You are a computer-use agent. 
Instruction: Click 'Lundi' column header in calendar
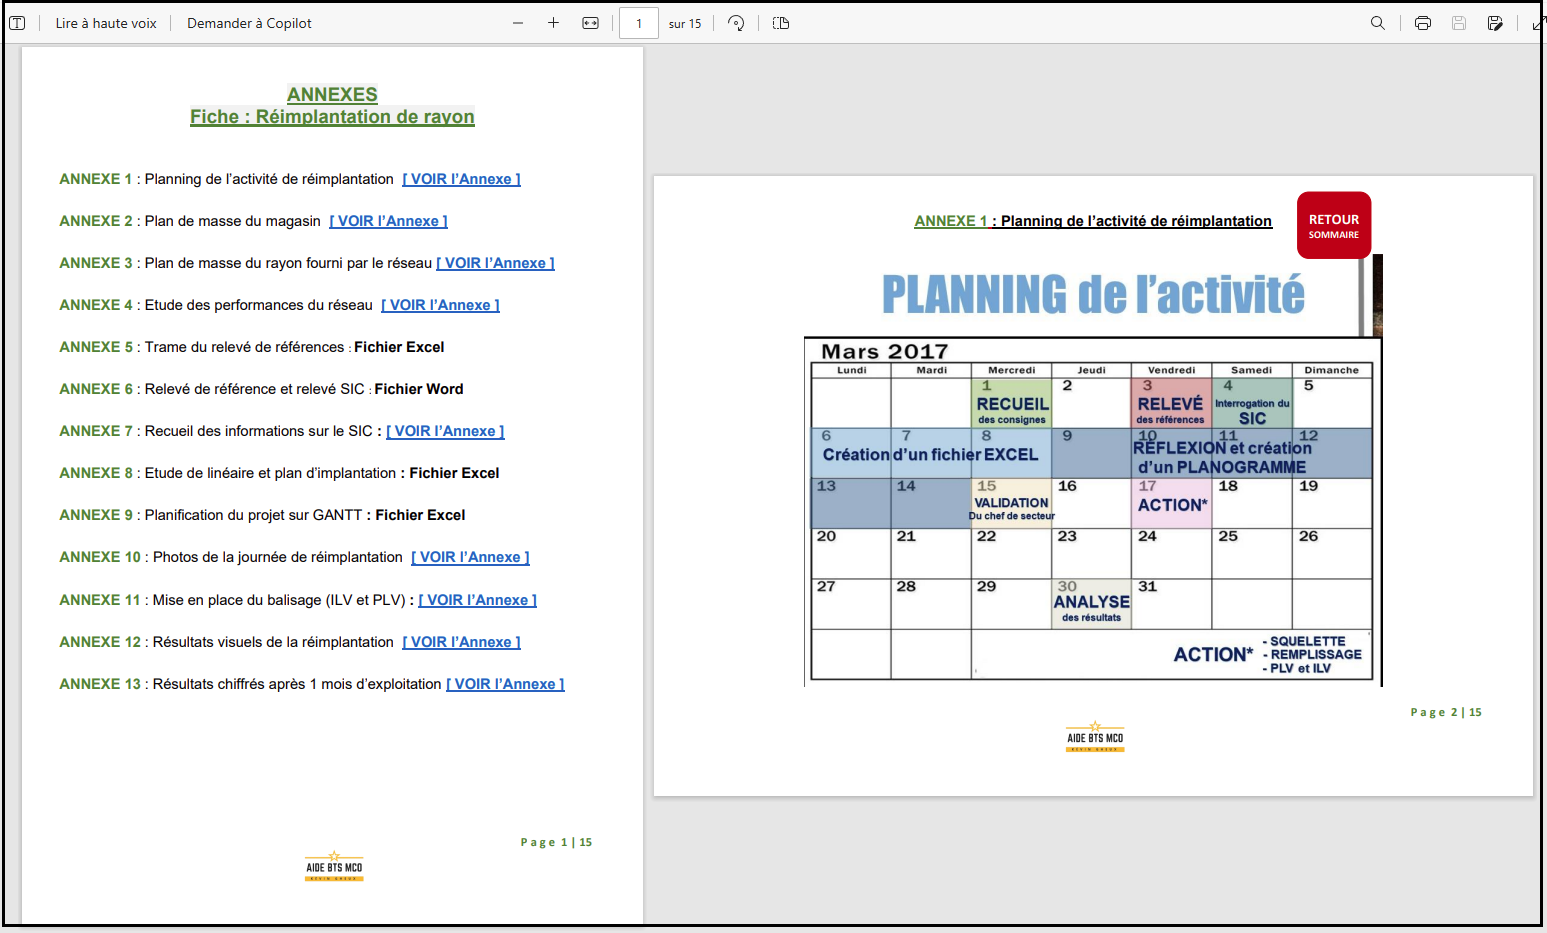pyautogui.click(x=852, y=370)
